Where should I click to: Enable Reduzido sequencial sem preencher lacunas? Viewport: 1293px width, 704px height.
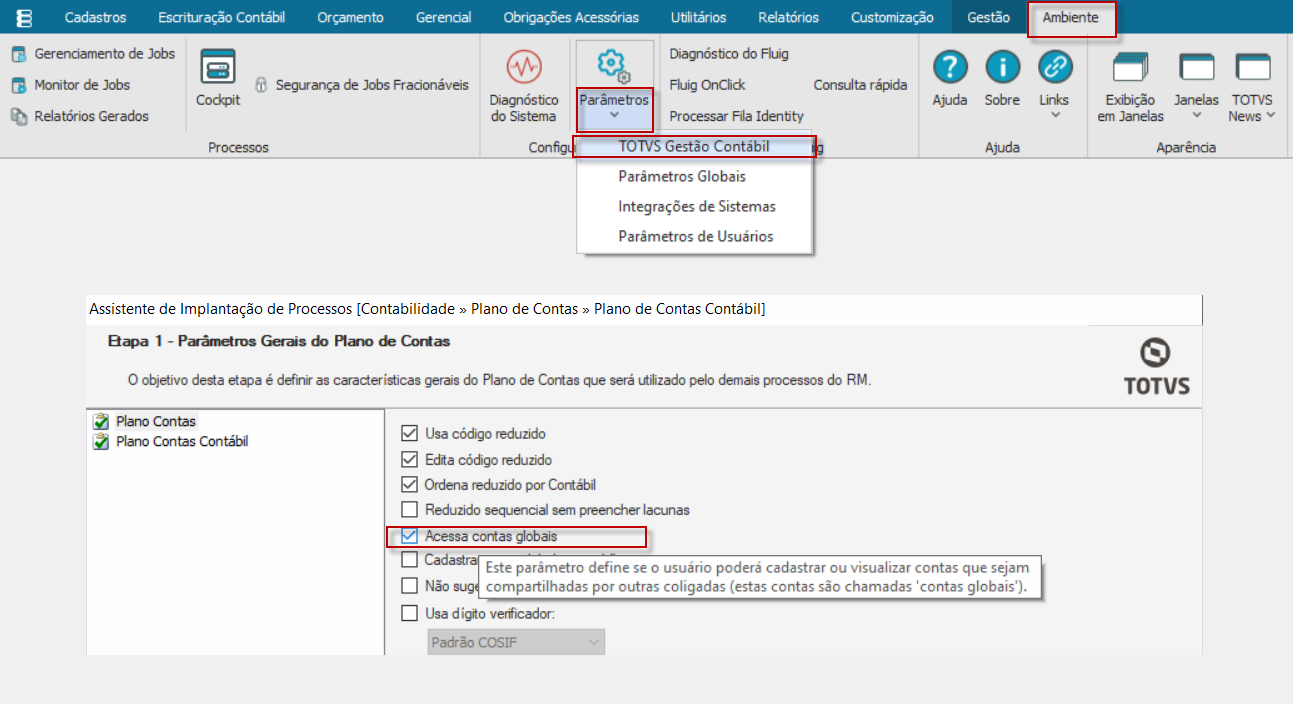pyautogui.click(x=409, y=510)
